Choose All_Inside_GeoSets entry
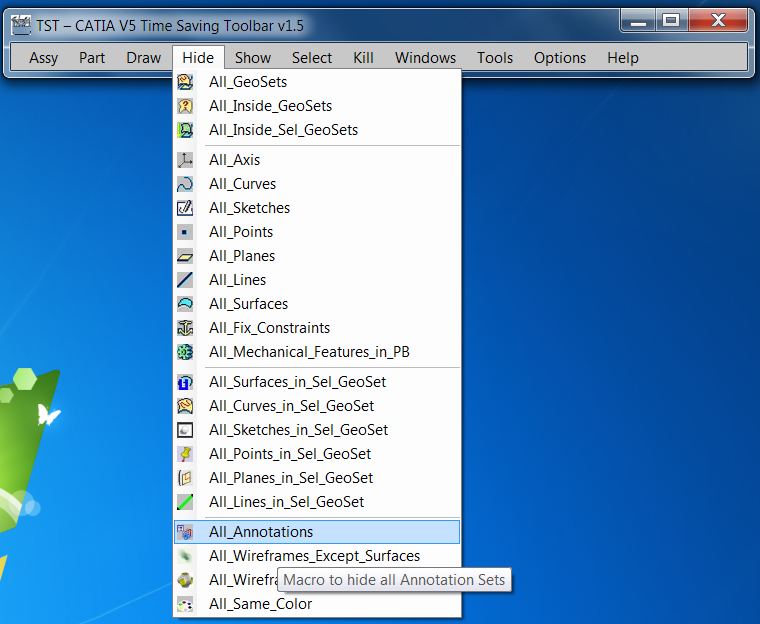760x624 pixels. pos(317,106)
